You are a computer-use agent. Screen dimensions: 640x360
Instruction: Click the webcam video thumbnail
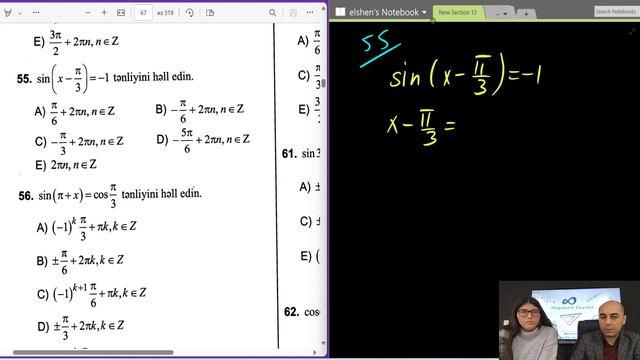[569, 320]
